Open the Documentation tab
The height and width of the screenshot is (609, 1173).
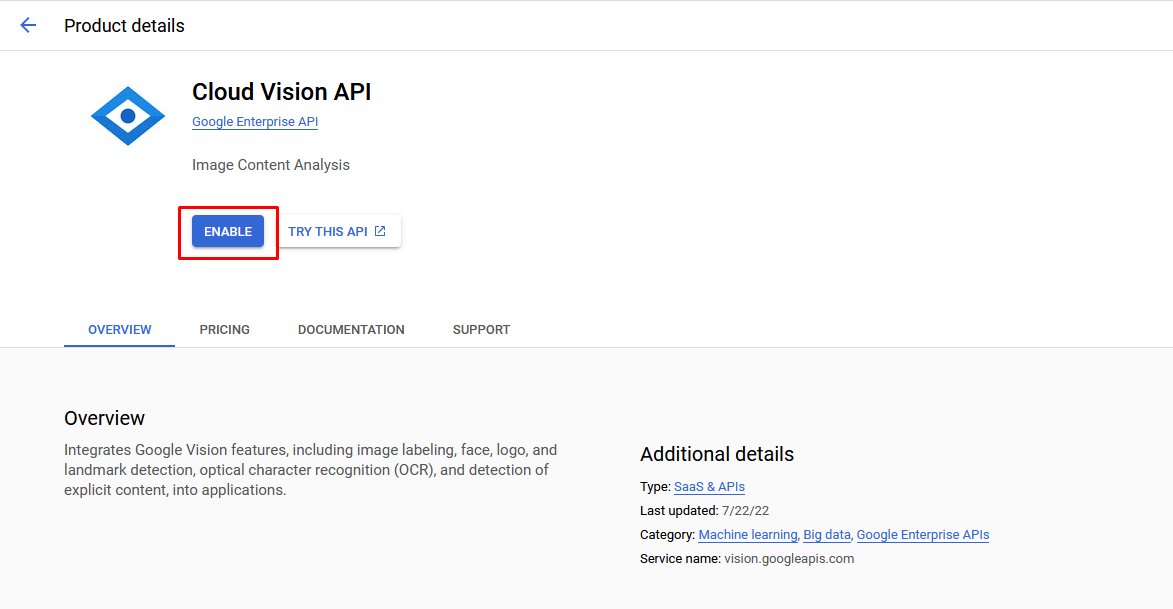351,330
